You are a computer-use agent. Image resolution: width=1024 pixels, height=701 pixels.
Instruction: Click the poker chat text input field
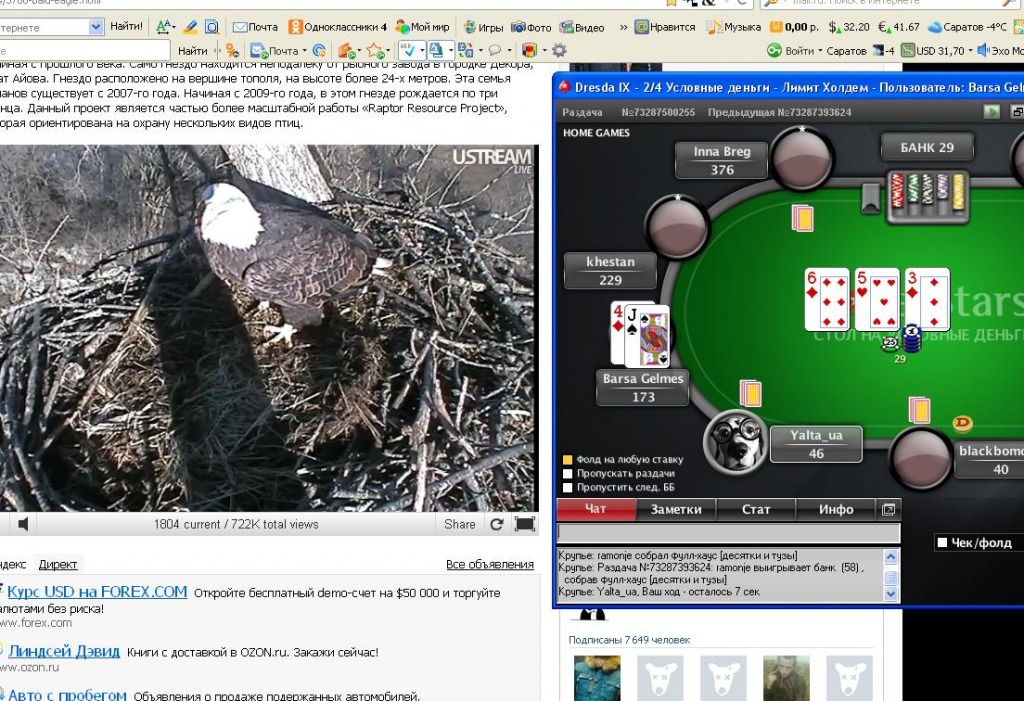click(728, 533)
